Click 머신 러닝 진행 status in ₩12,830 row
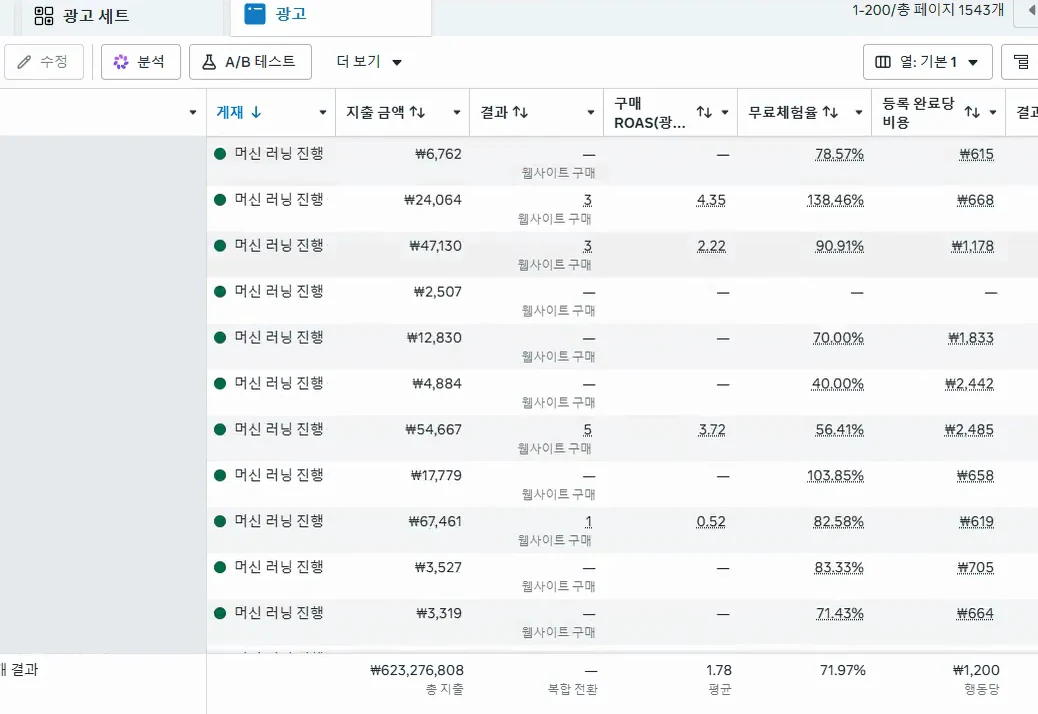 (x=279, y=337)
